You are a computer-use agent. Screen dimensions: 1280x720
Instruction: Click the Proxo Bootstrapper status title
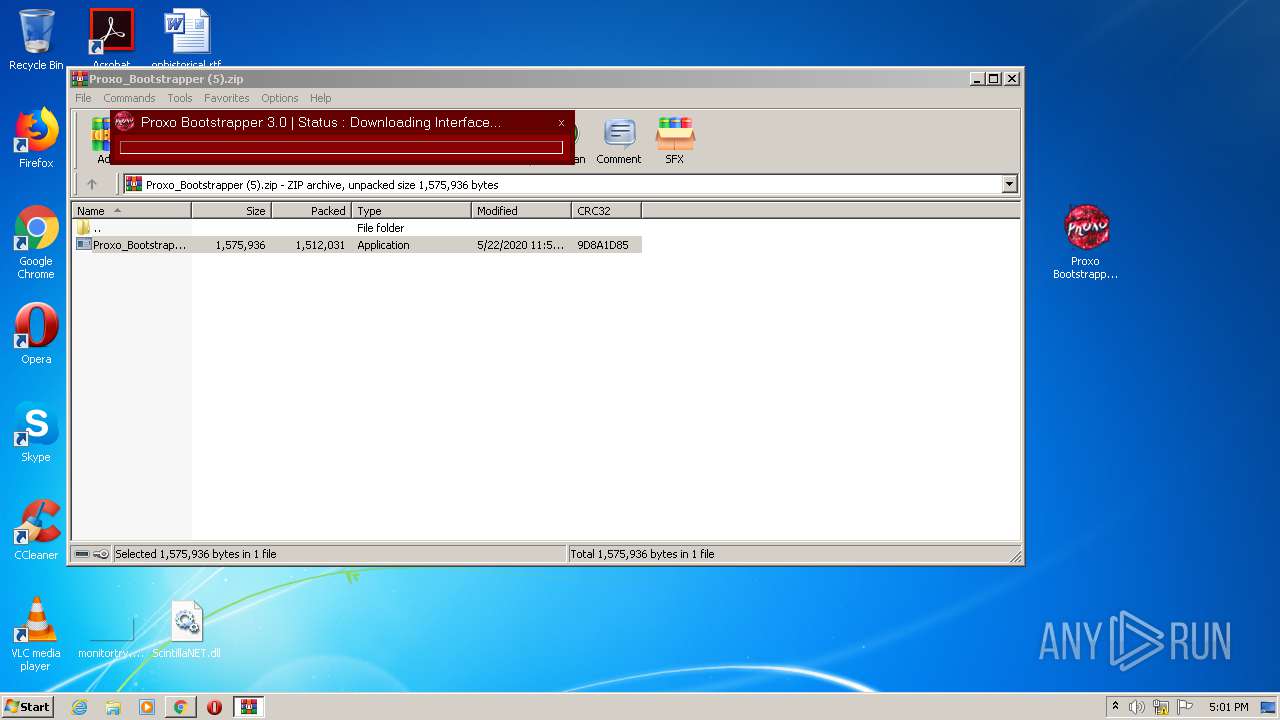coord(320,122)
